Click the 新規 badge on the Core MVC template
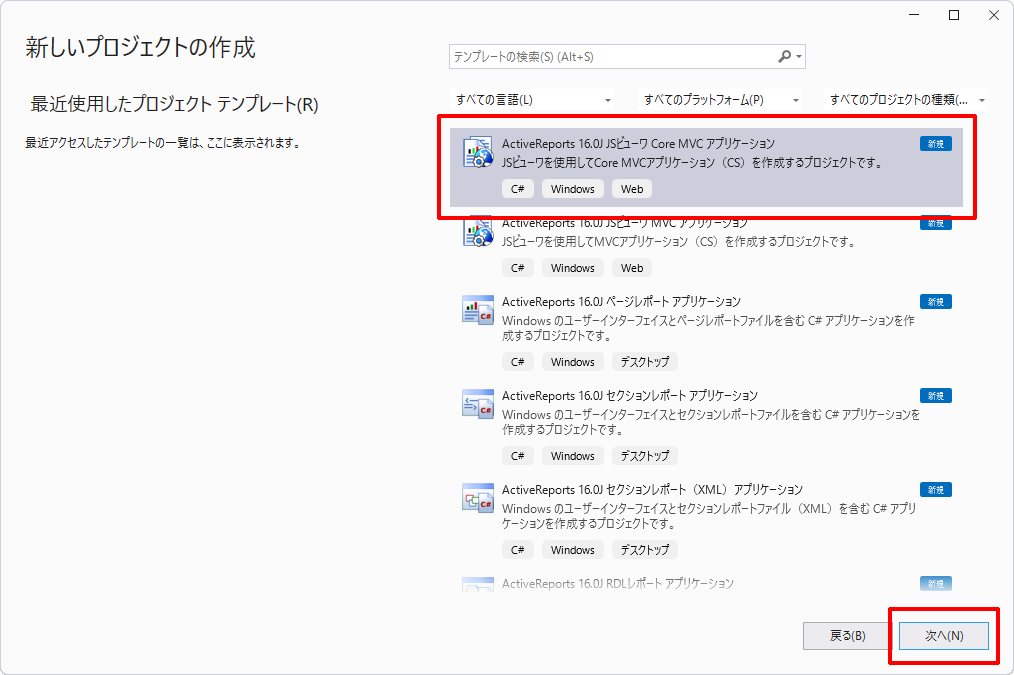 point(936,144)
